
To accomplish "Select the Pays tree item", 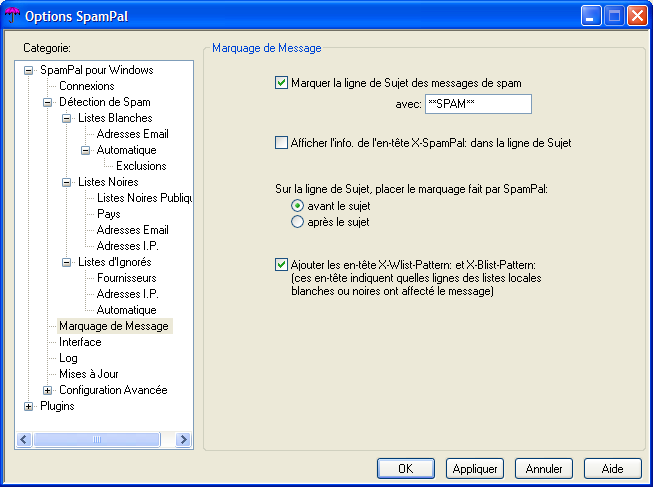I will point(109,214).
